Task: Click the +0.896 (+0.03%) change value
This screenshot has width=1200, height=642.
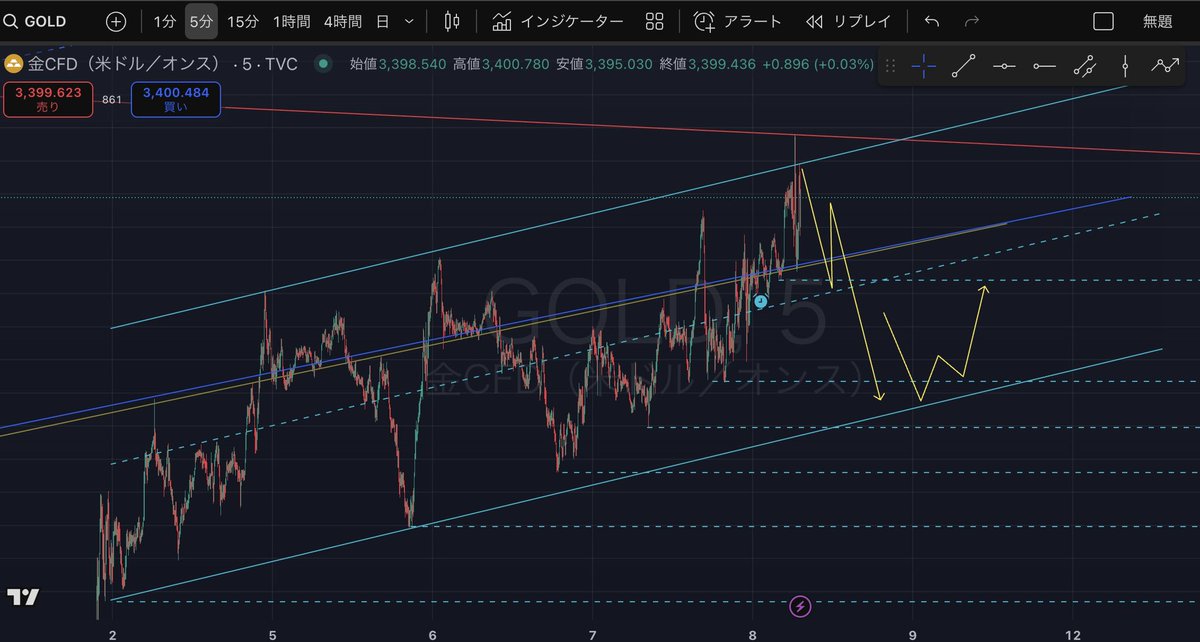Action: (819, 64)
